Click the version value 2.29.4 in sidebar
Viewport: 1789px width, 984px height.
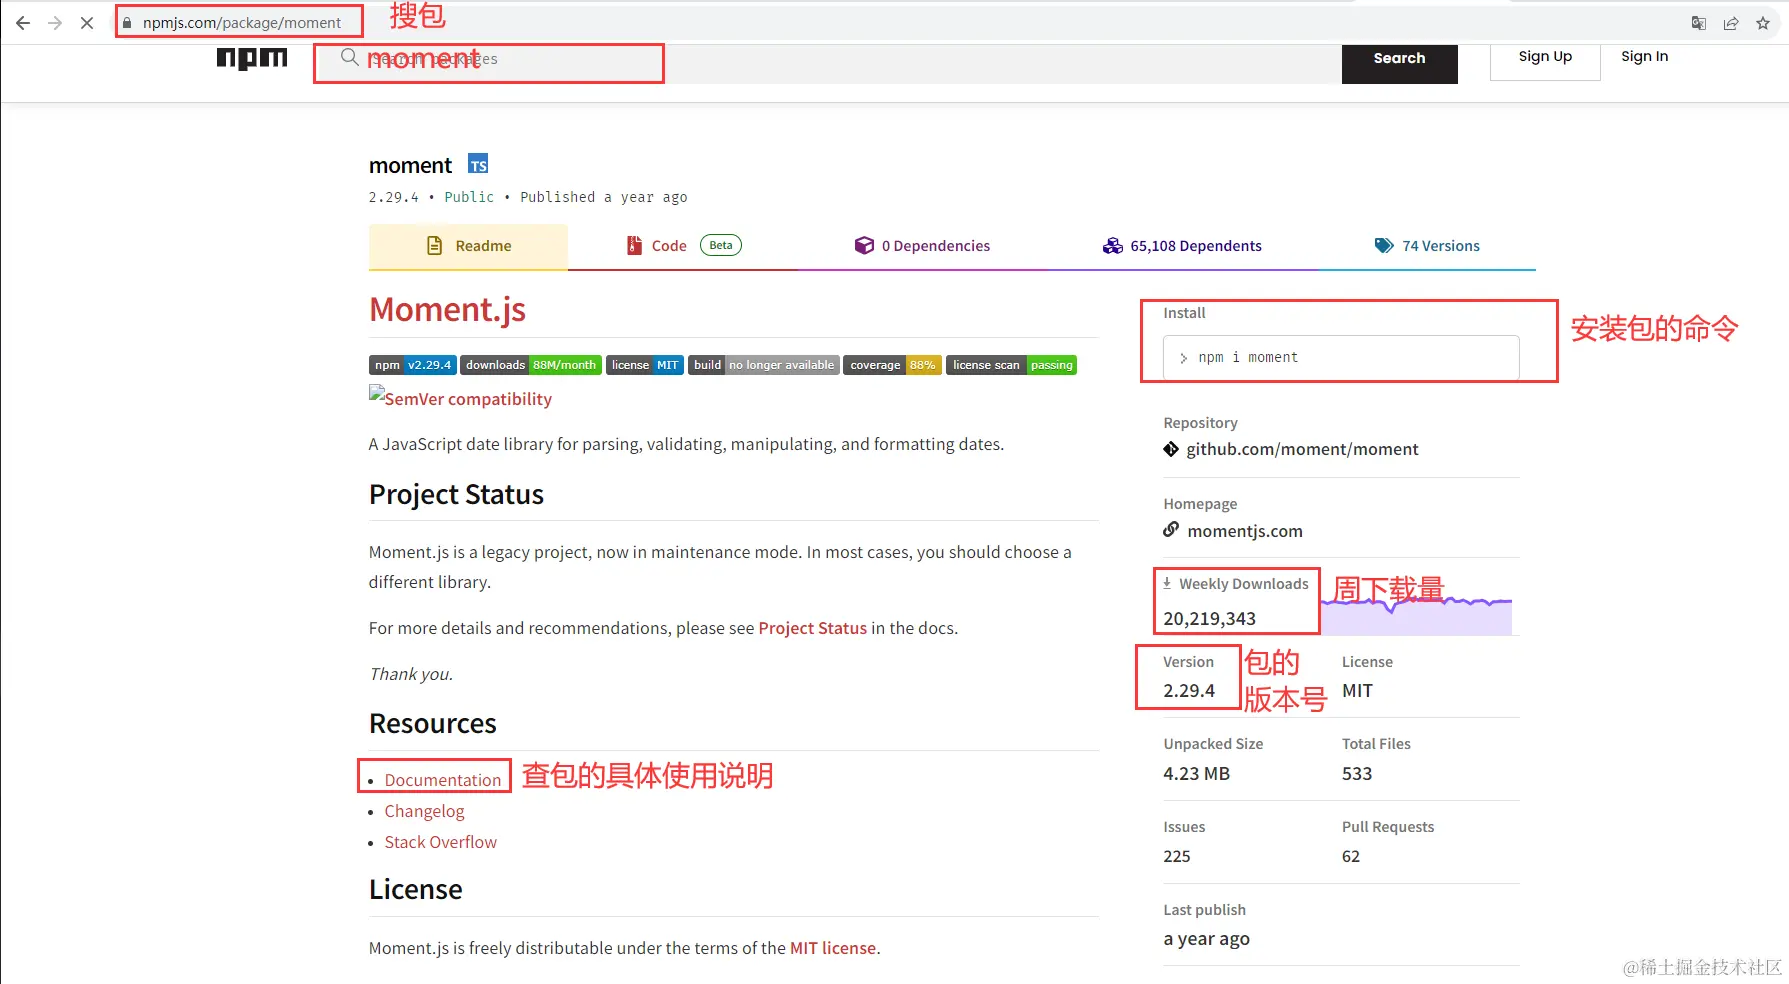pos(1189,691)
